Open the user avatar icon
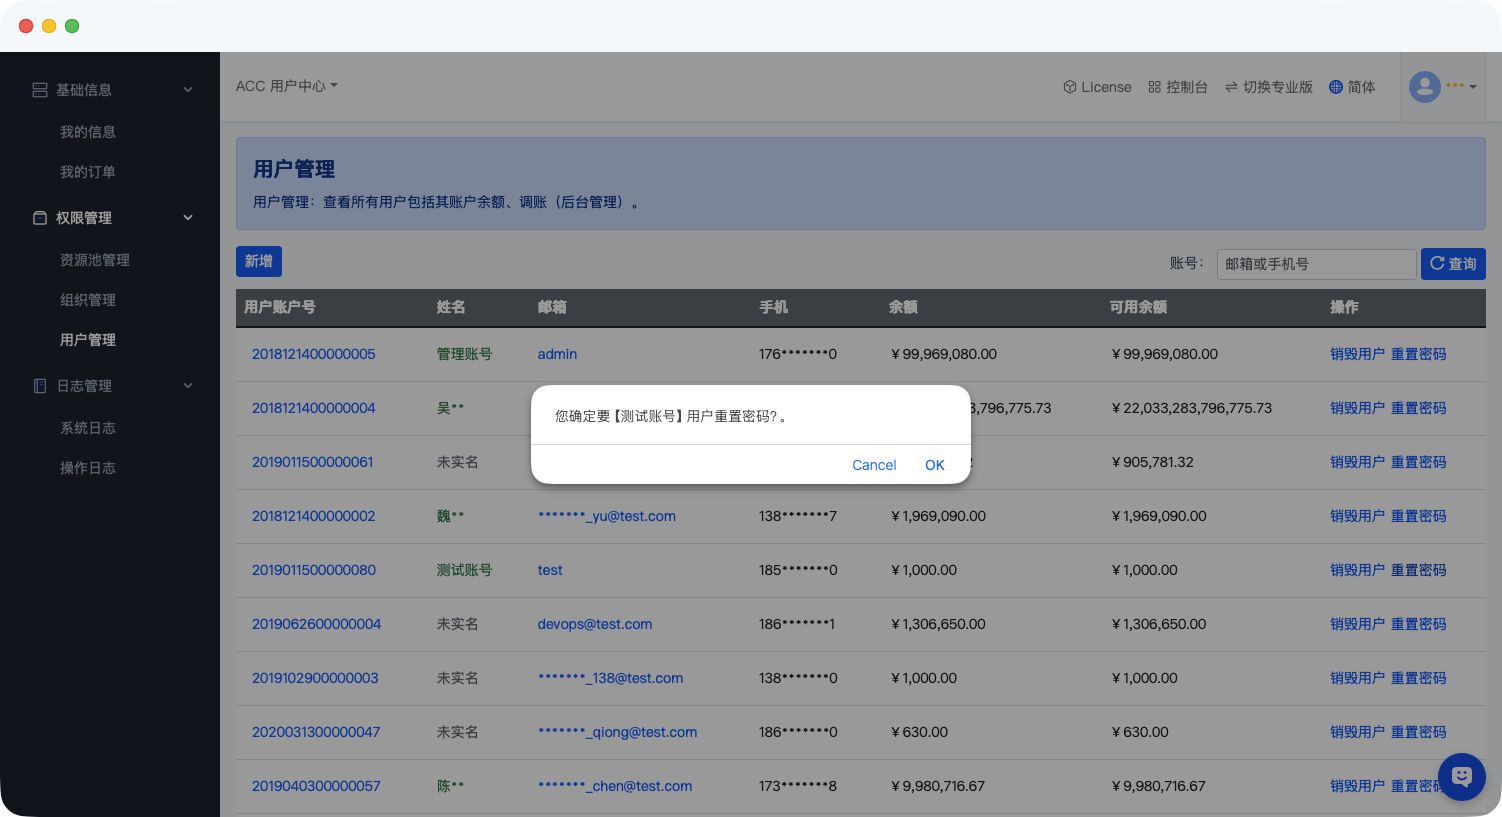 point(1424,87)
